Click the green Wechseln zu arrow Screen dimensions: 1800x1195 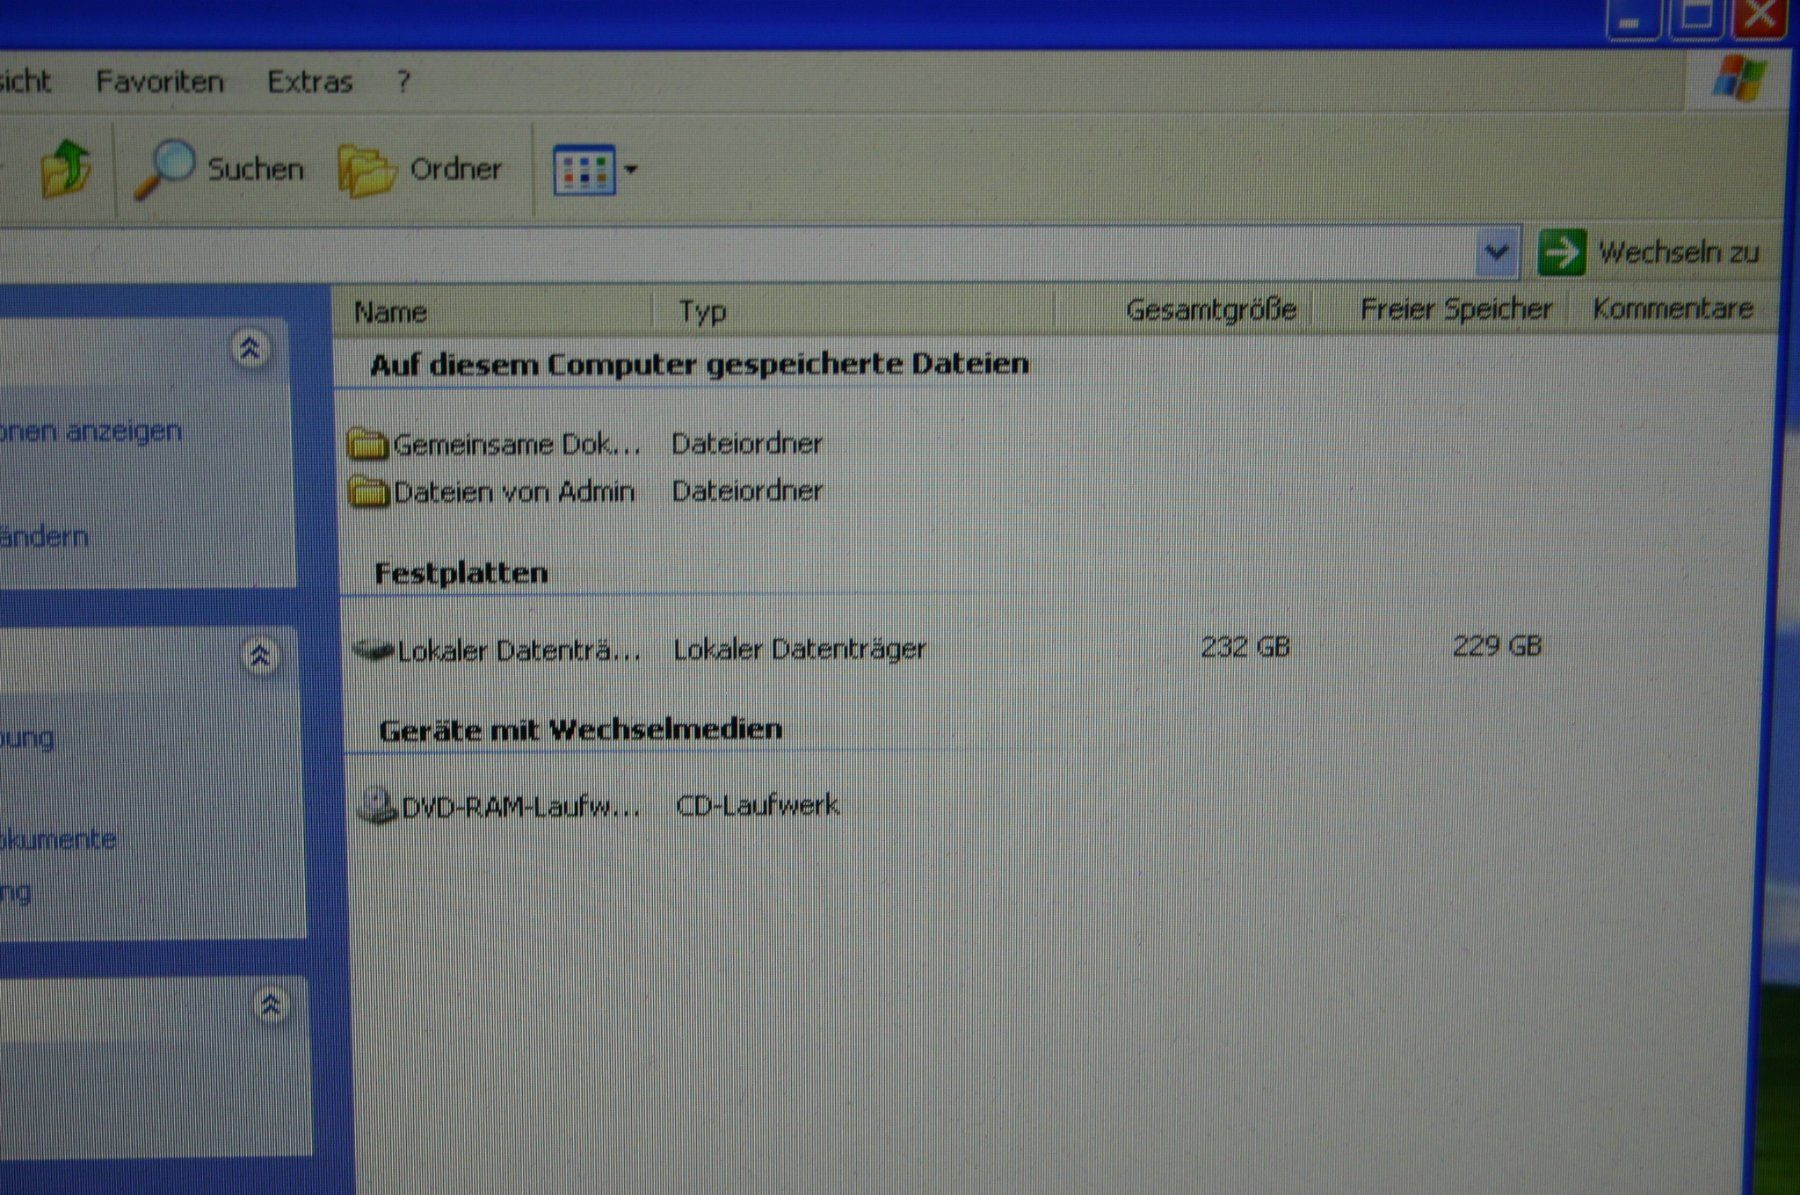coord(1562,252)
